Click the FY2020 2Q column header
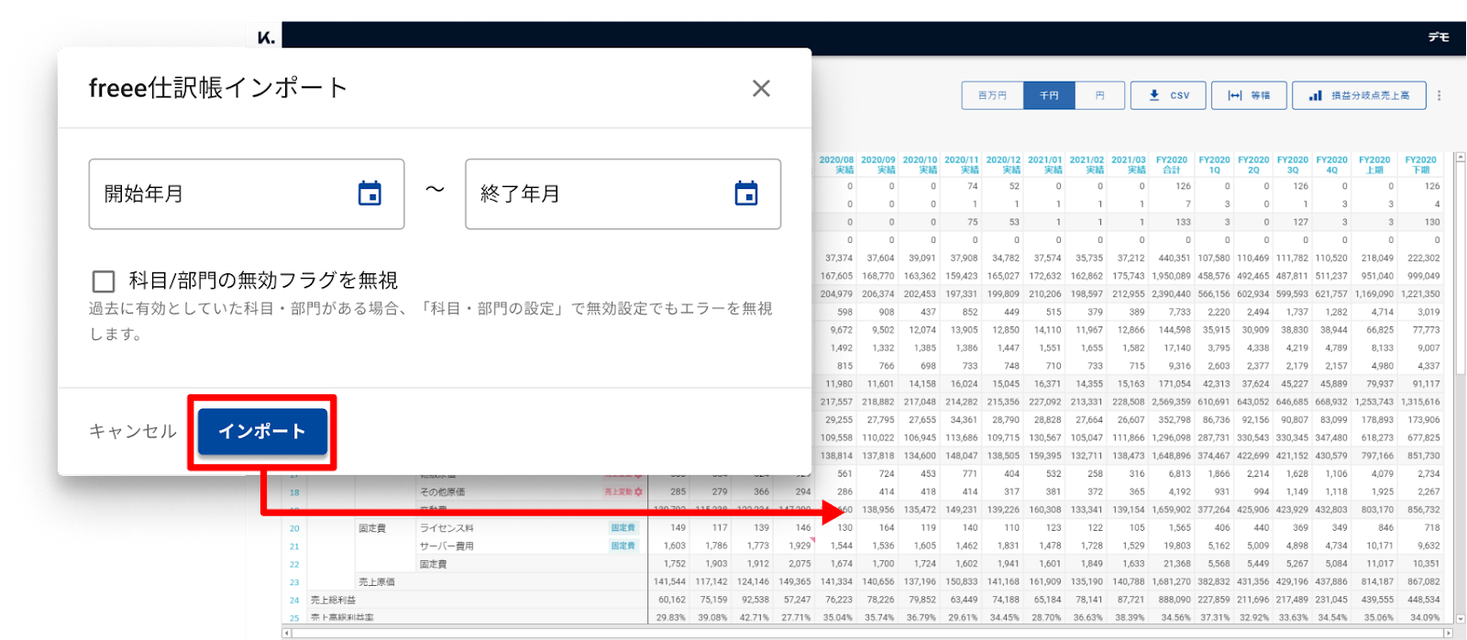Image resolution: width=1467 pixels, height=640 pixels. [x=1253, y=165]
